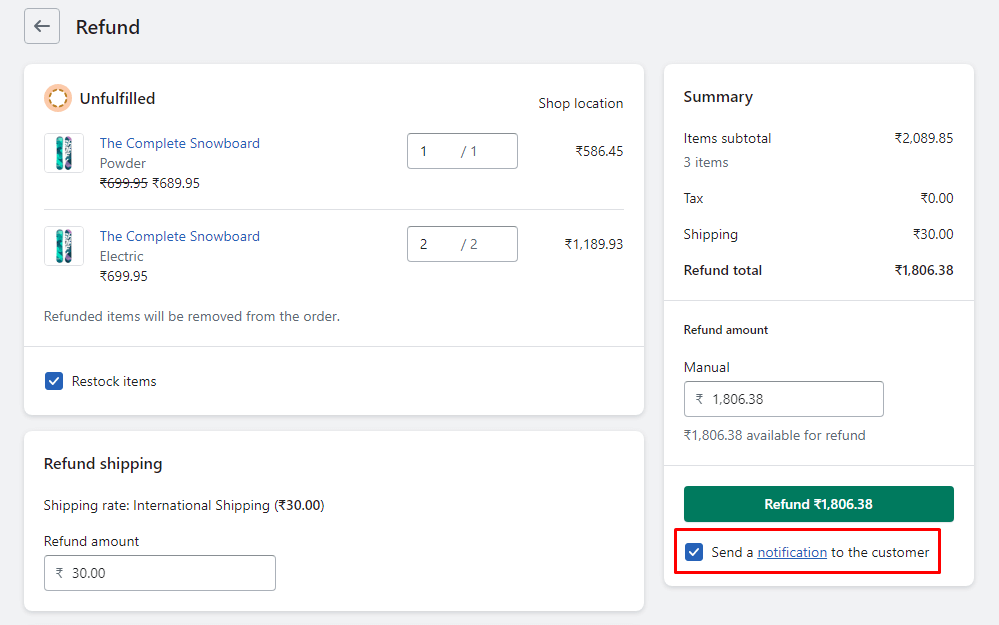Click the shipping Refund amount input
Viewport: 999px width, 625px height.
click(x=159, y=572)
